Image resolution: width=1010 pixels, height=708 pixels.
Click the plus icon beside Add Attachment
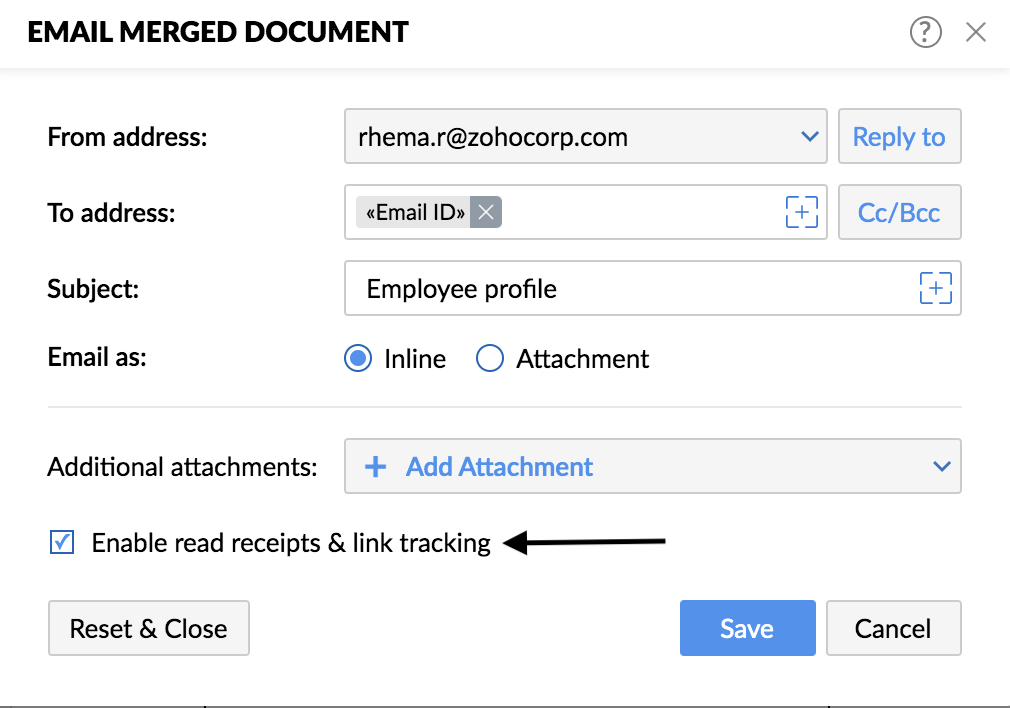tap(376, 466)
